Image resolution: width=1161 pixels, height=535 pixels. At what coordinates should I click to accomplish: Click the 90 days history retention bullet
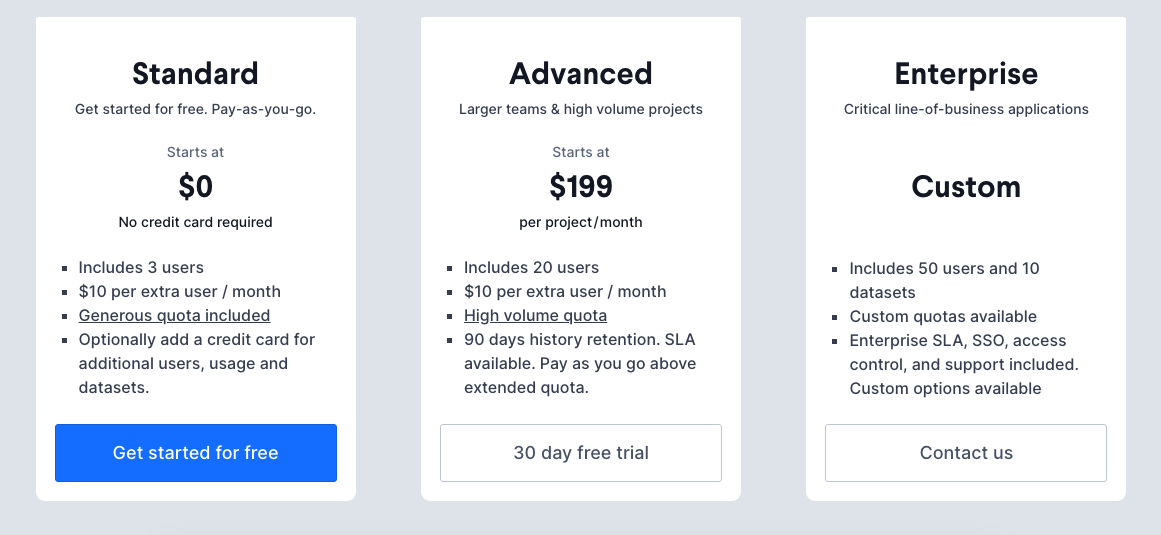pos(579,364)
